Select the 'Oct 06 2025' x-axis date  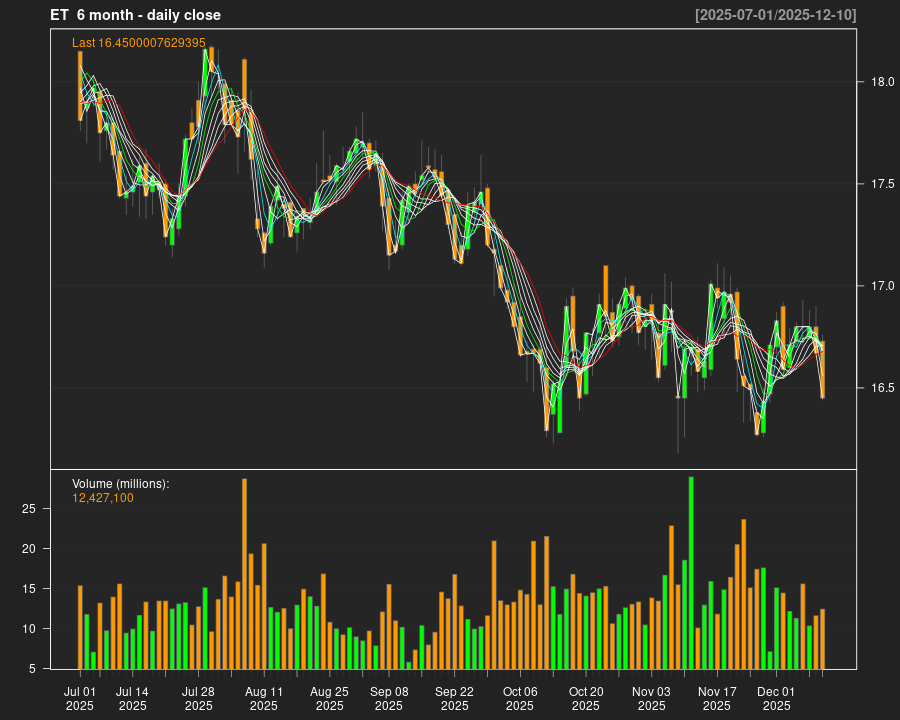pyautogui.click(x=520, y=698)
